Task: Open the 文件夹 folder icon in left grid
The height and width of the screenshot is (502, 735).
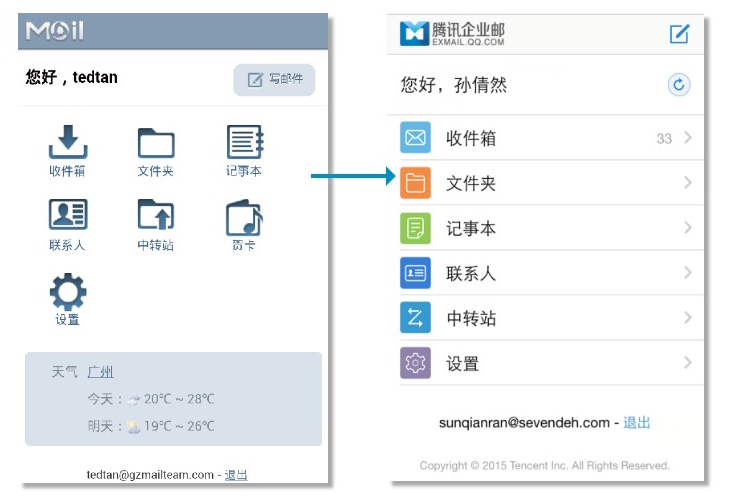Action: (x=156, y=143)
